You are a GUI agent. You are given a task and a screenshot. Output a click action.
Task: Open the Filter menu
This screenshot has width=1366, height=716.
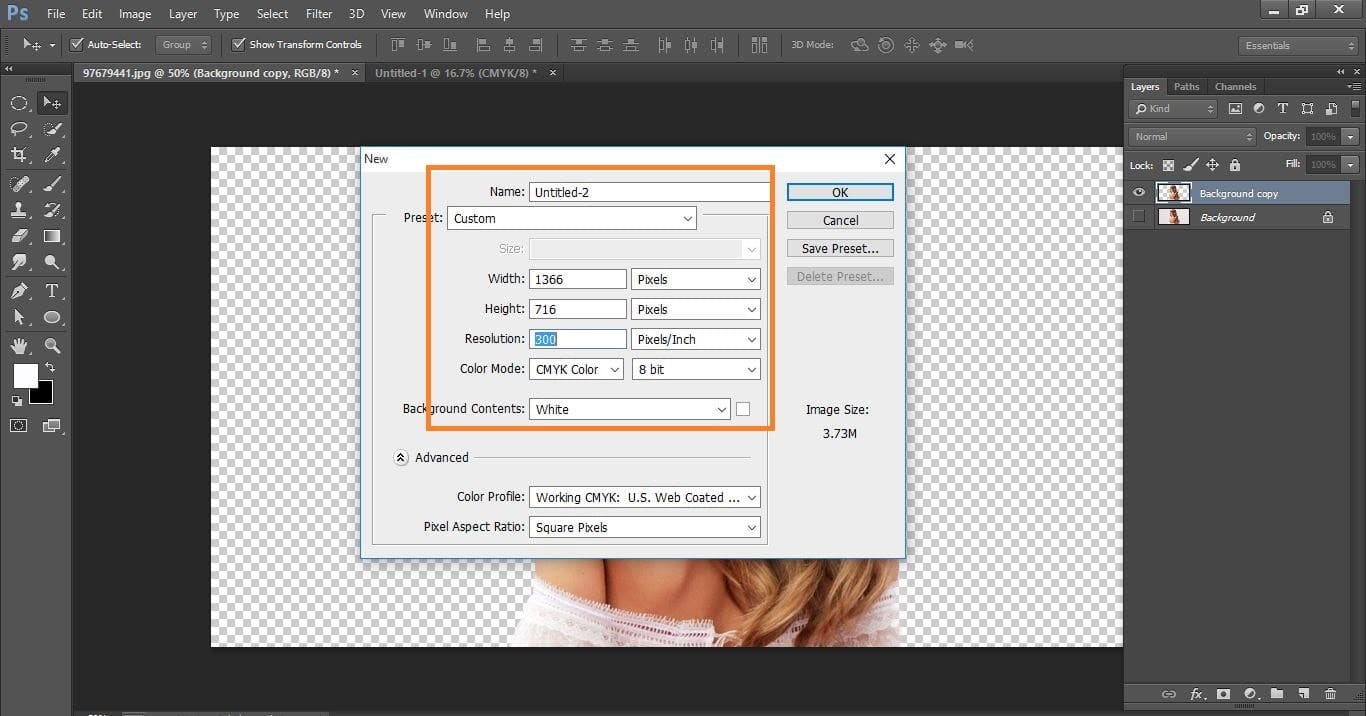(x=318, y=13)
